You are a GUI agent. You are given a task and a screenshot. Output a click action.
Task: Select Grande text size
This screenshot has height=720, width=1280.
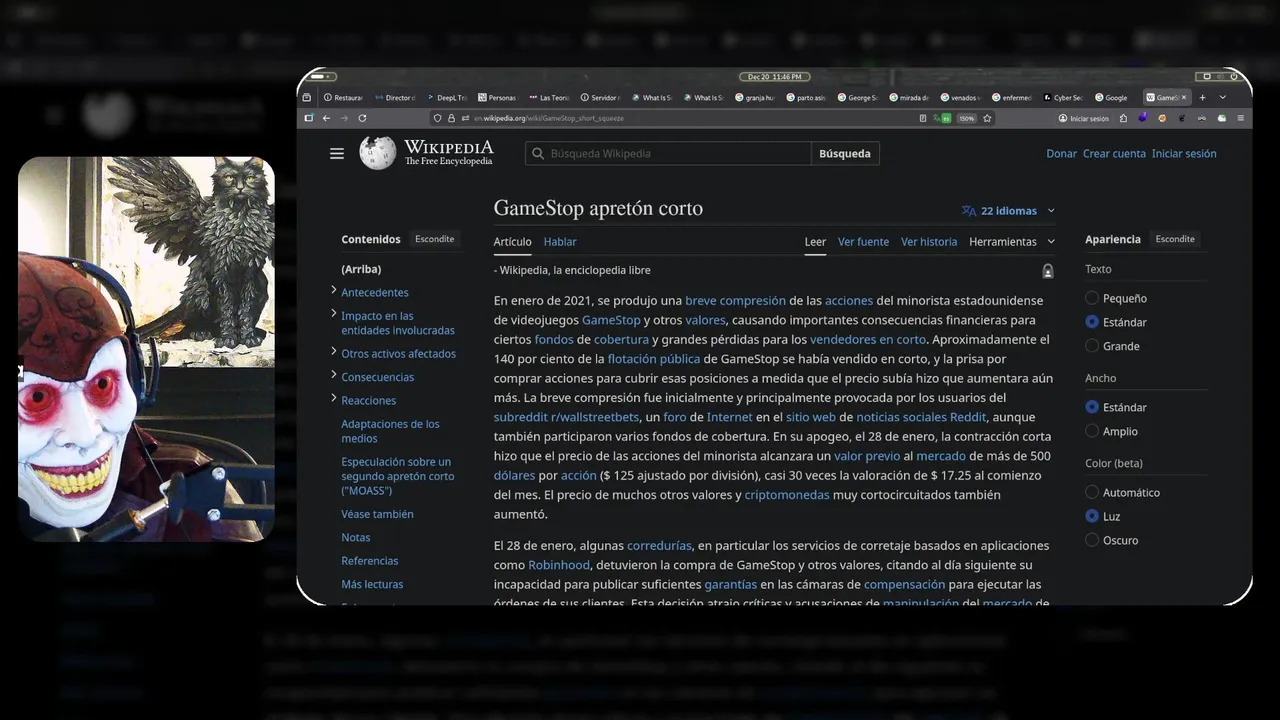1092,346
